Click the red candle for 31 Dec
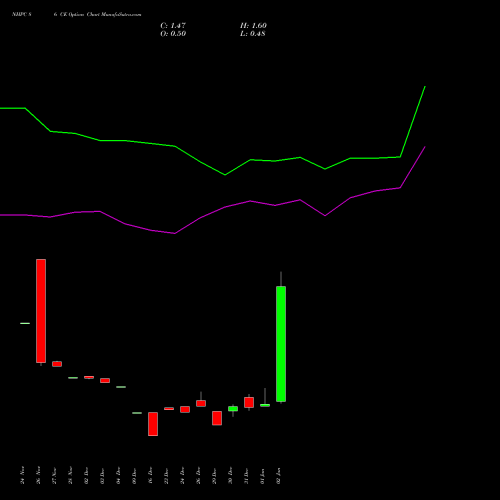500x500 pixels. tap(249, 402)
